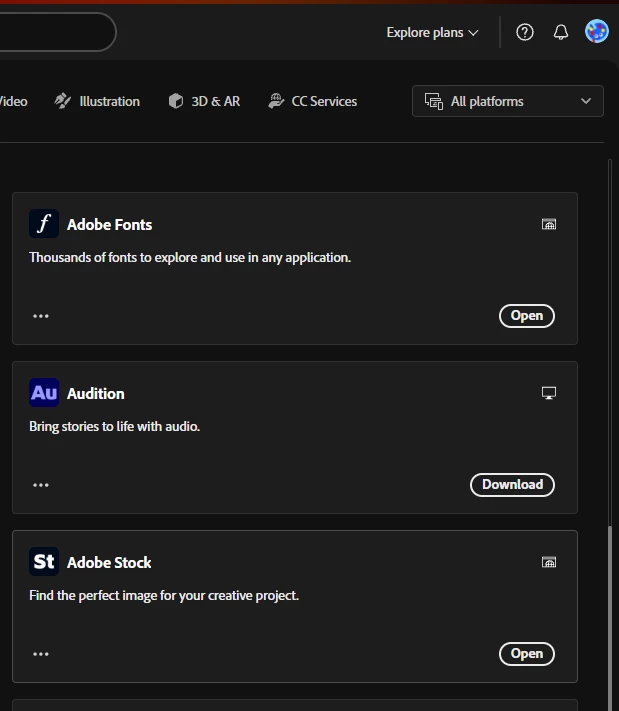Click the Illustration category brush icon
619x711 pixels.
(63, 101)
